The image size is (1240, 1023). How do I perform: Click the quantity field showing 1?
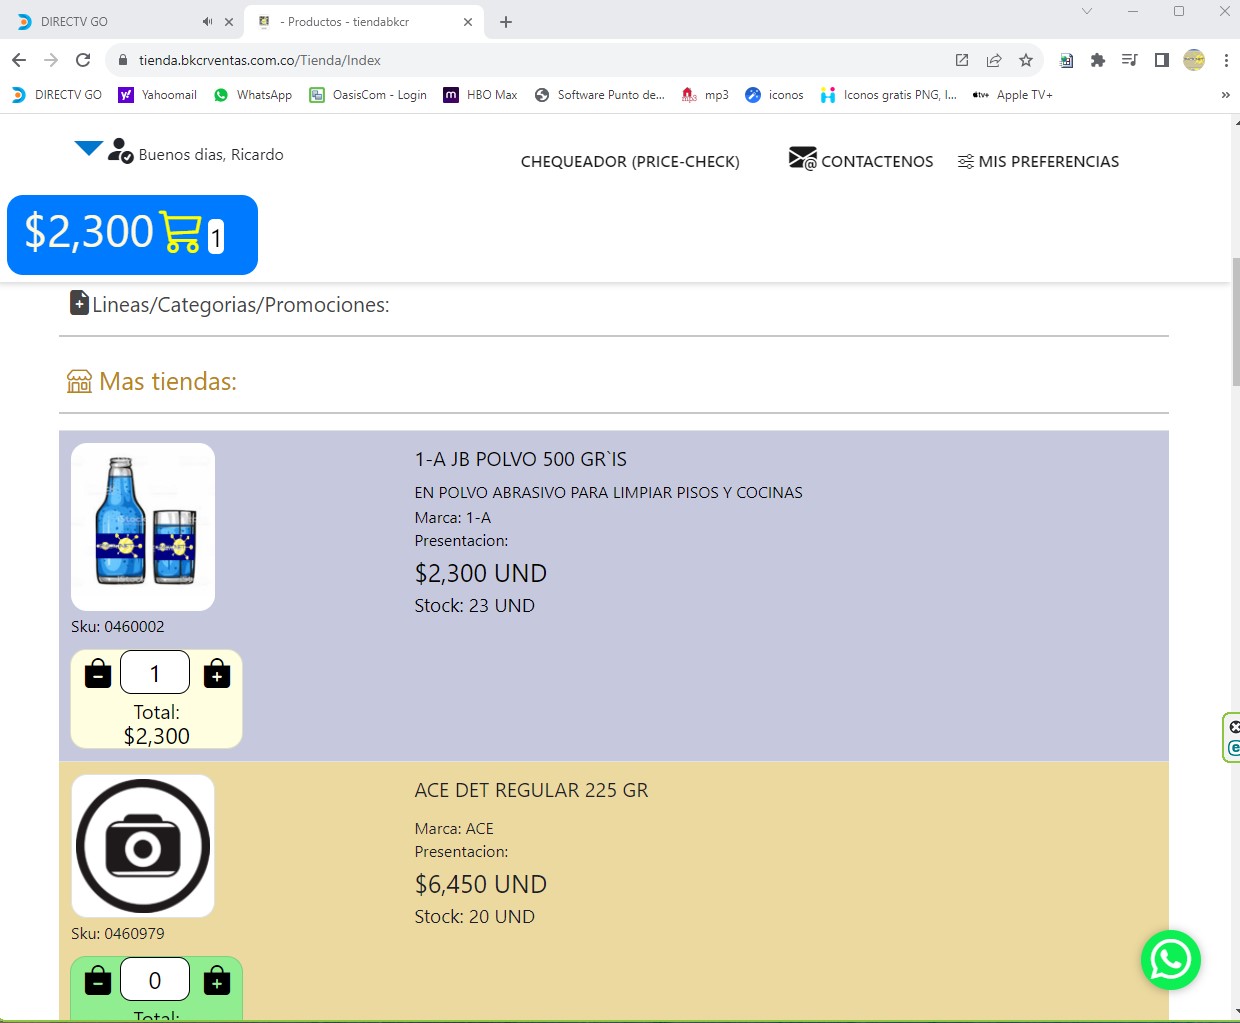pos(155,672)
